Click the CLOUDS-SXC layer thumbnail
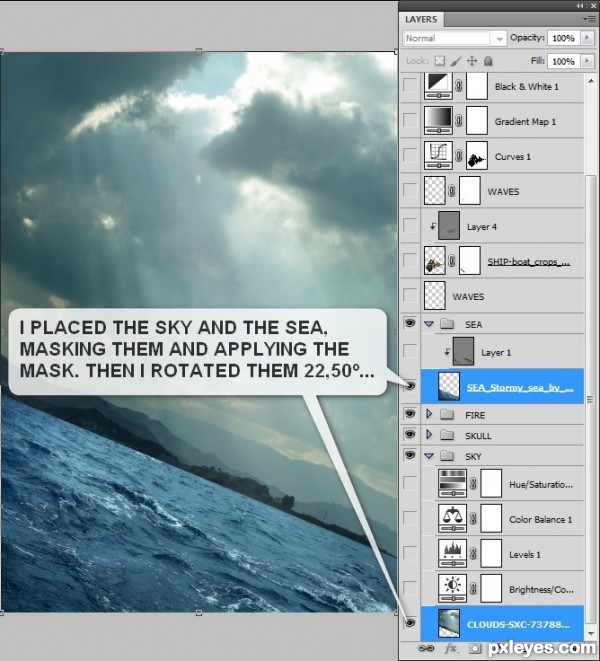Image resolution: width=600 pixels, height=661 pixels. [449, 623]
